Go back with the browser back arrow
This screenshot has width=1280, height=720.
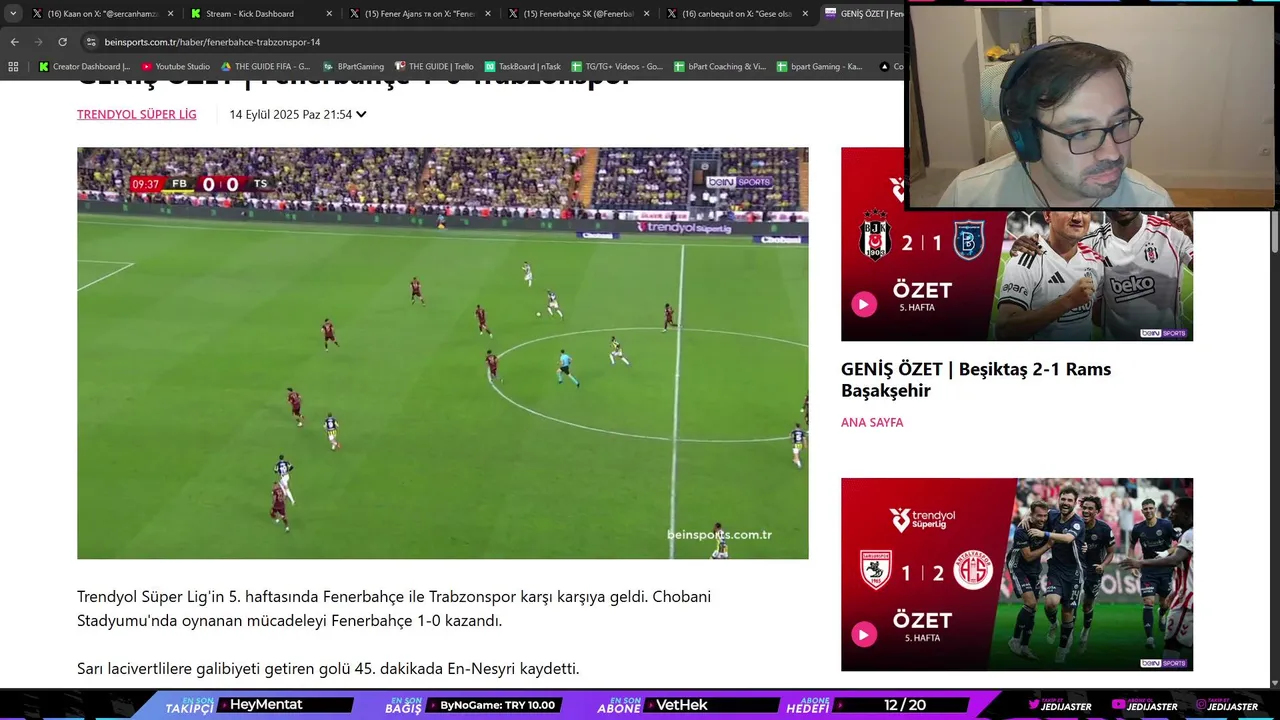(x=14, y=42)
